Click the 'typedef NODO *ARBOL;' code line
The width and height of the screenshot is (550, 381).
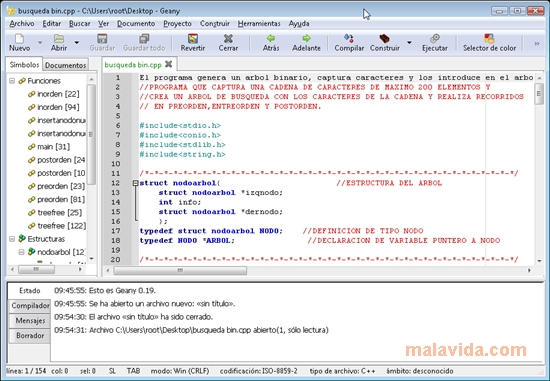(187, 241)
